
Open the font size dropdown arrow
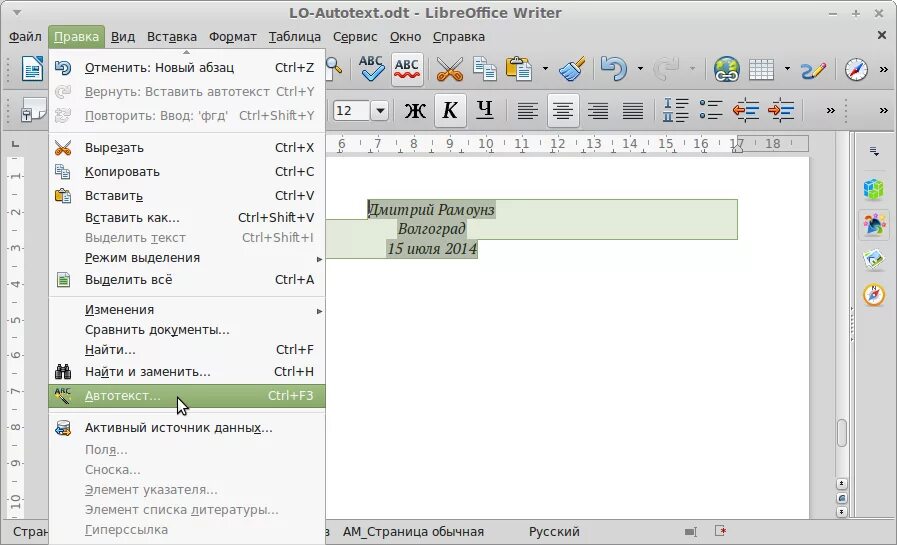click(380, 110)
